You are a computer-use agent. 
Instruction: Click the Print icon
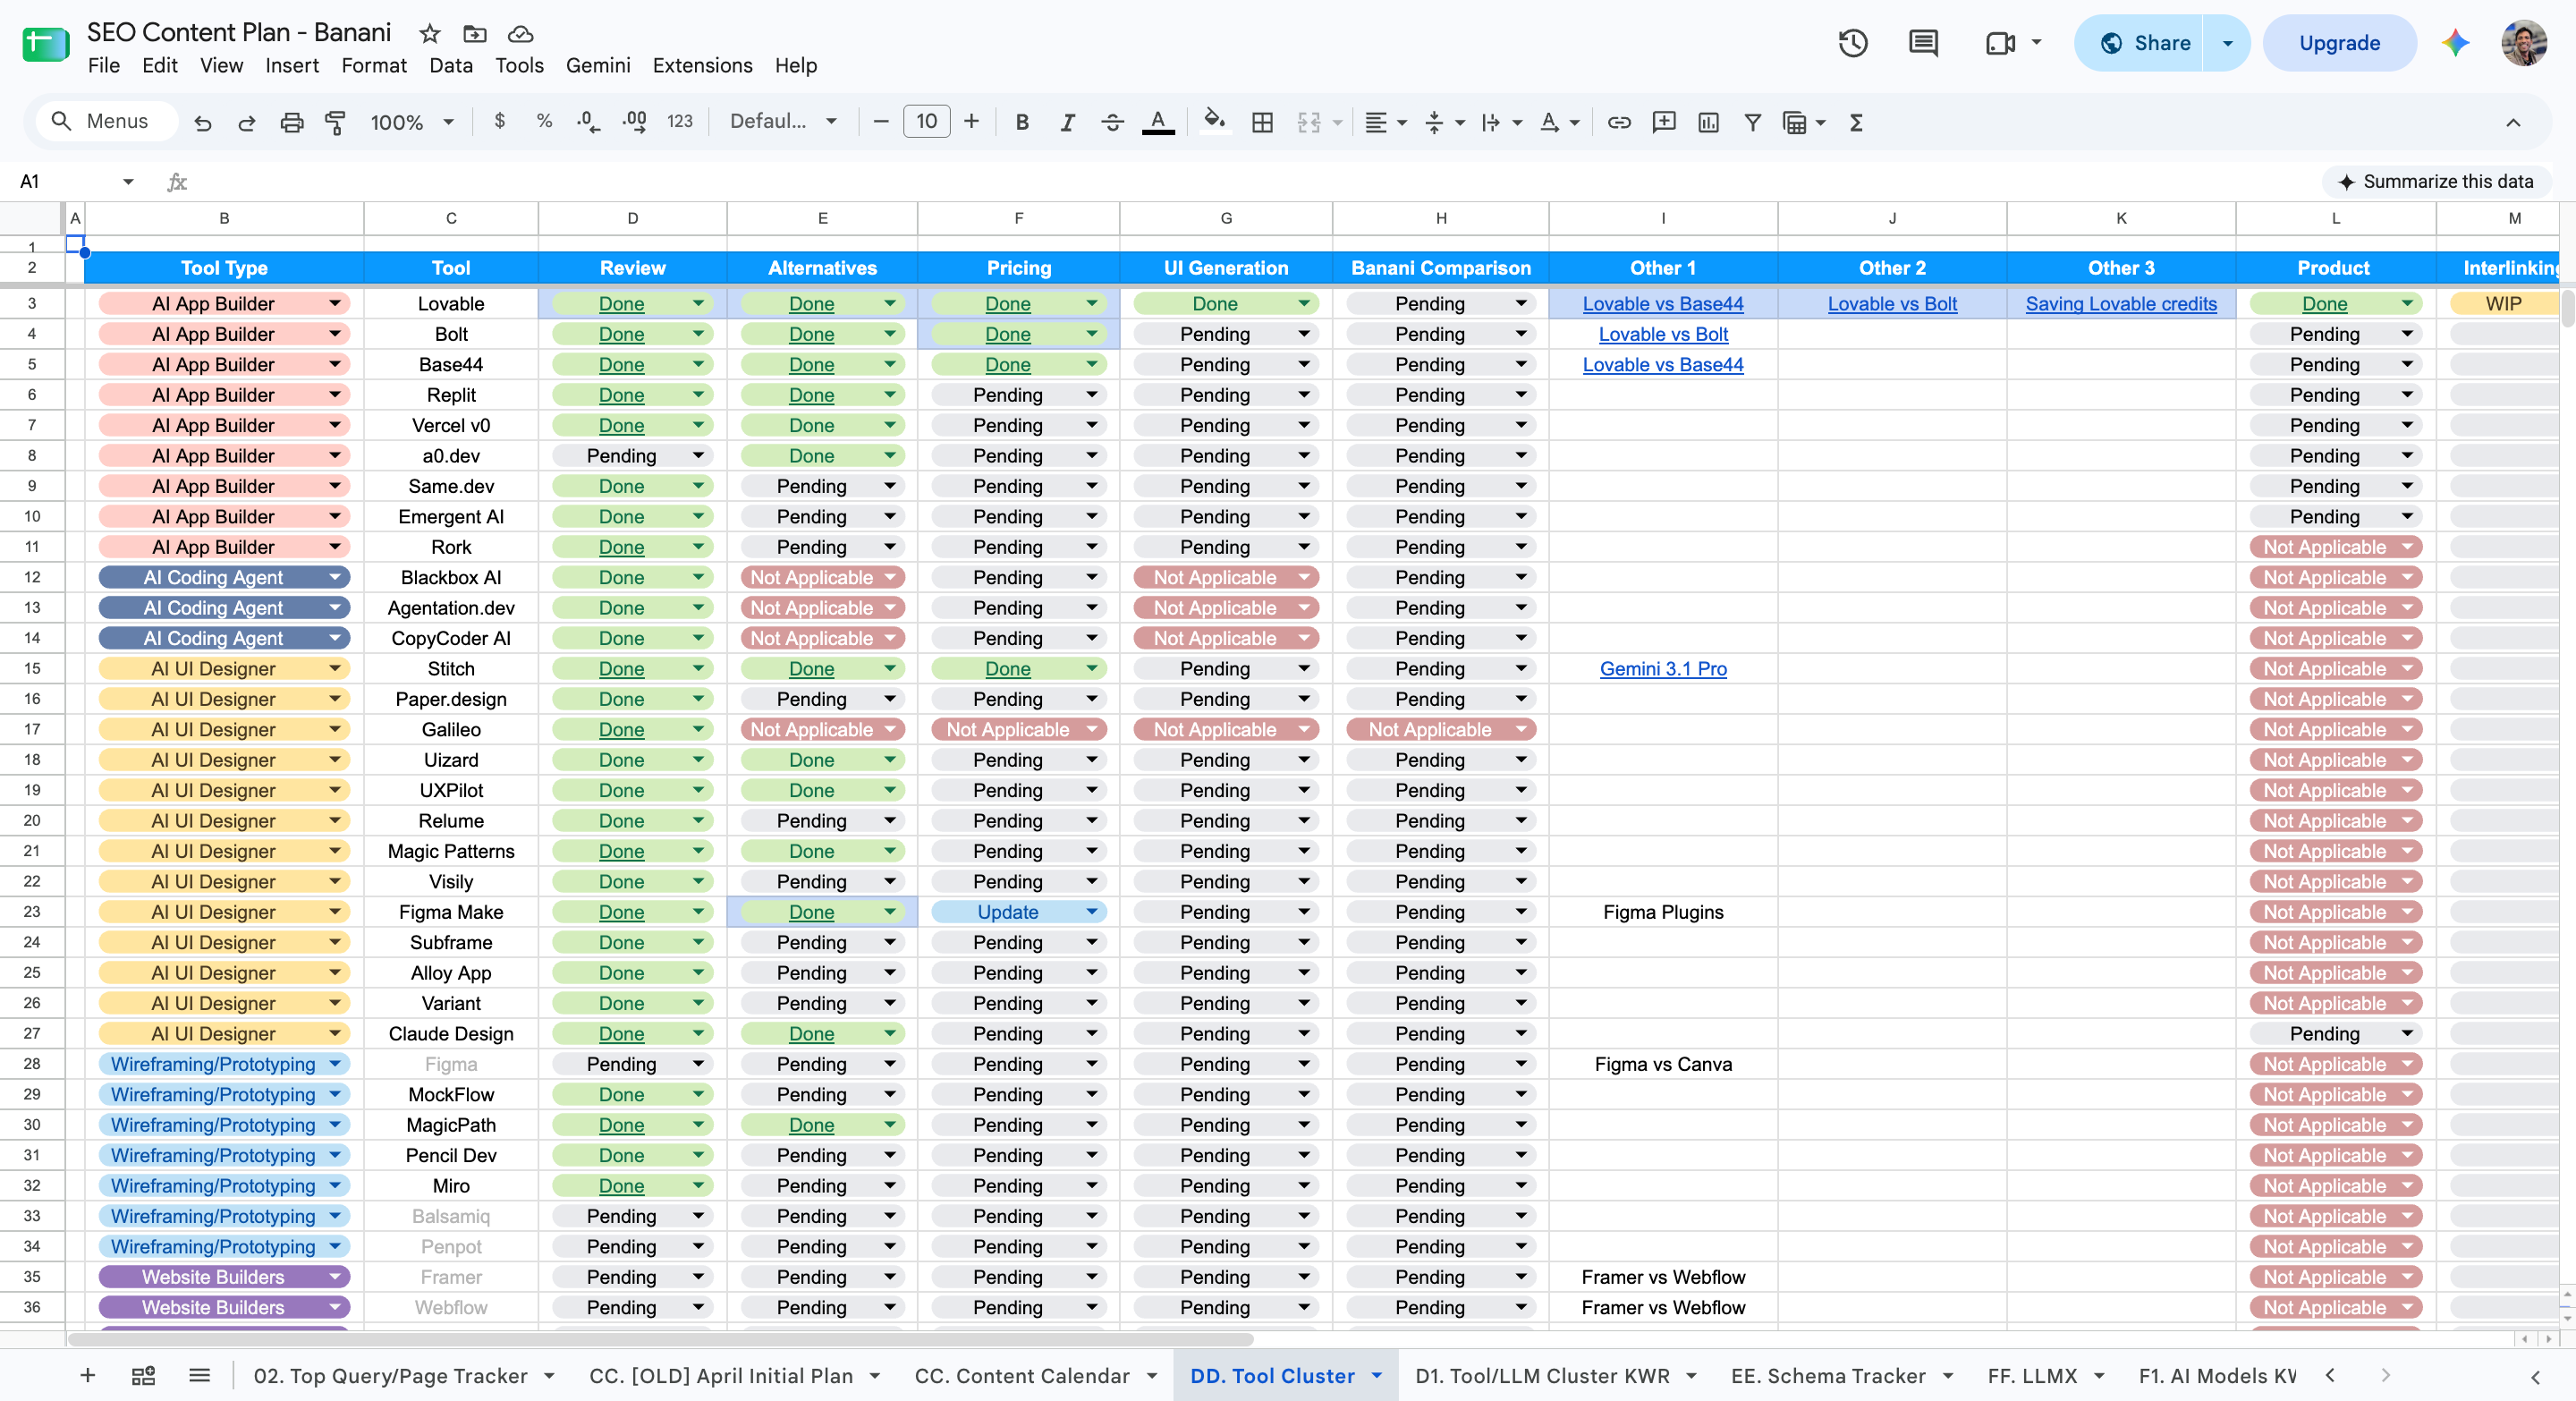[291, 122]
